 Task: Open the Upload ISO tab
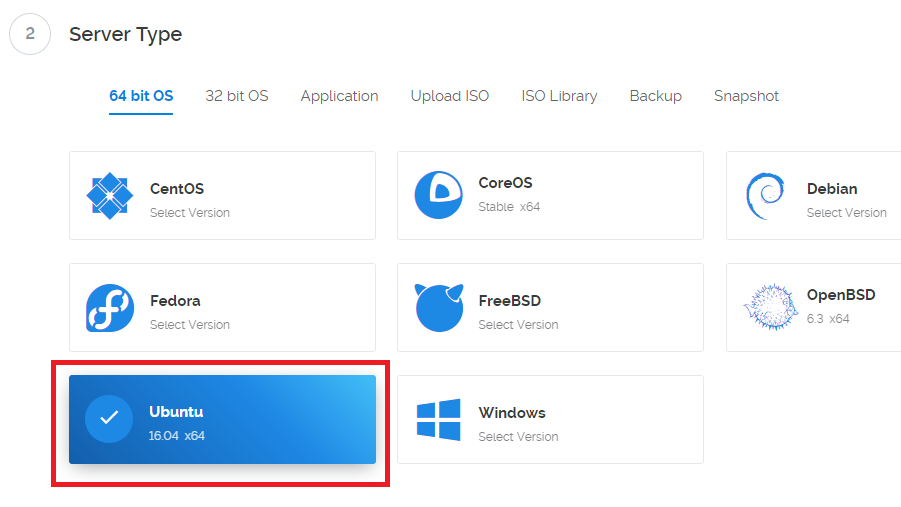(449, 96)
